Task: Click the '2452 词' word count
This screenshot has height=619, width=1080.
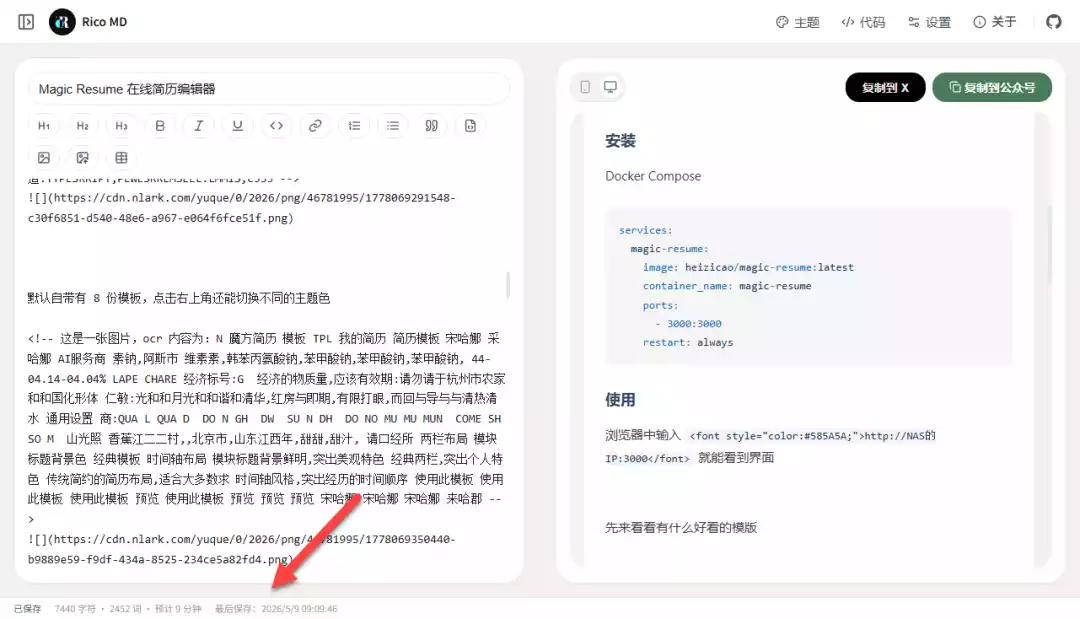Action: (125, 609)
